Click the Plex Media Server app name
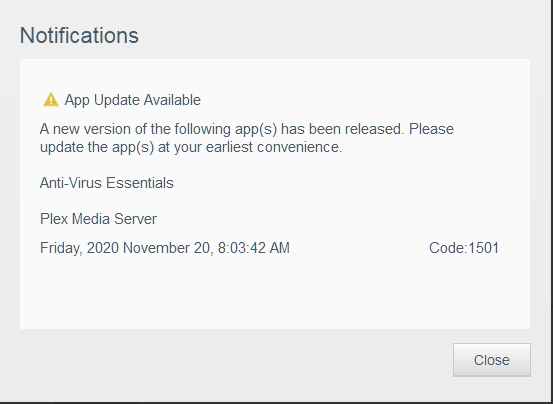 point(98,219)
